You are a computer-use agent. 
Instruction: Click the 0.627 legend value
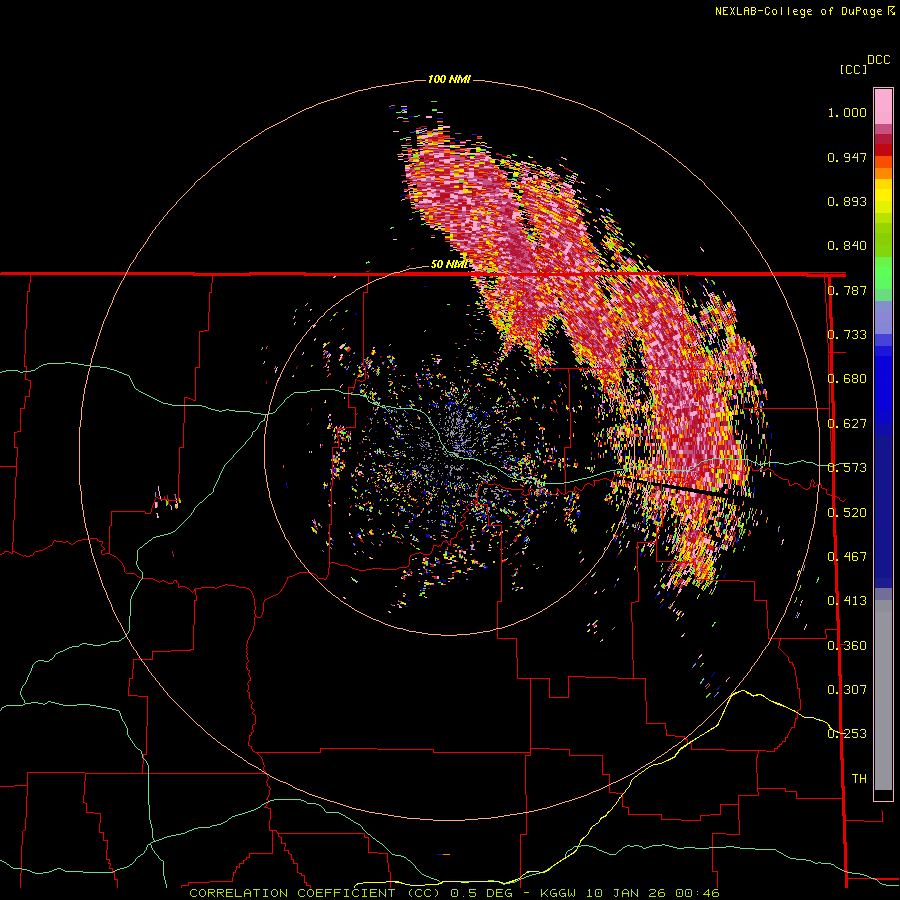[847, 424]
